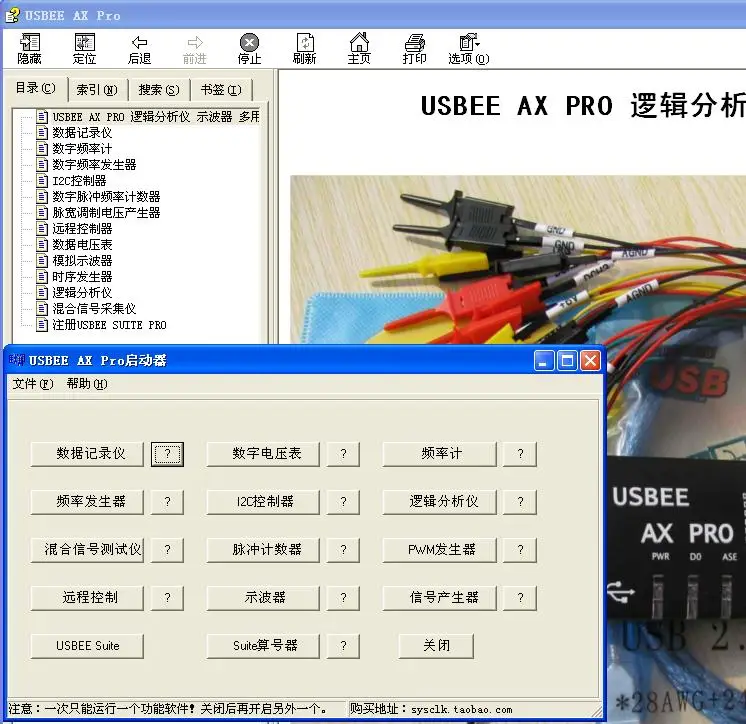
Task: Open the 帮助 menu in launcher window
Action: 87,384
